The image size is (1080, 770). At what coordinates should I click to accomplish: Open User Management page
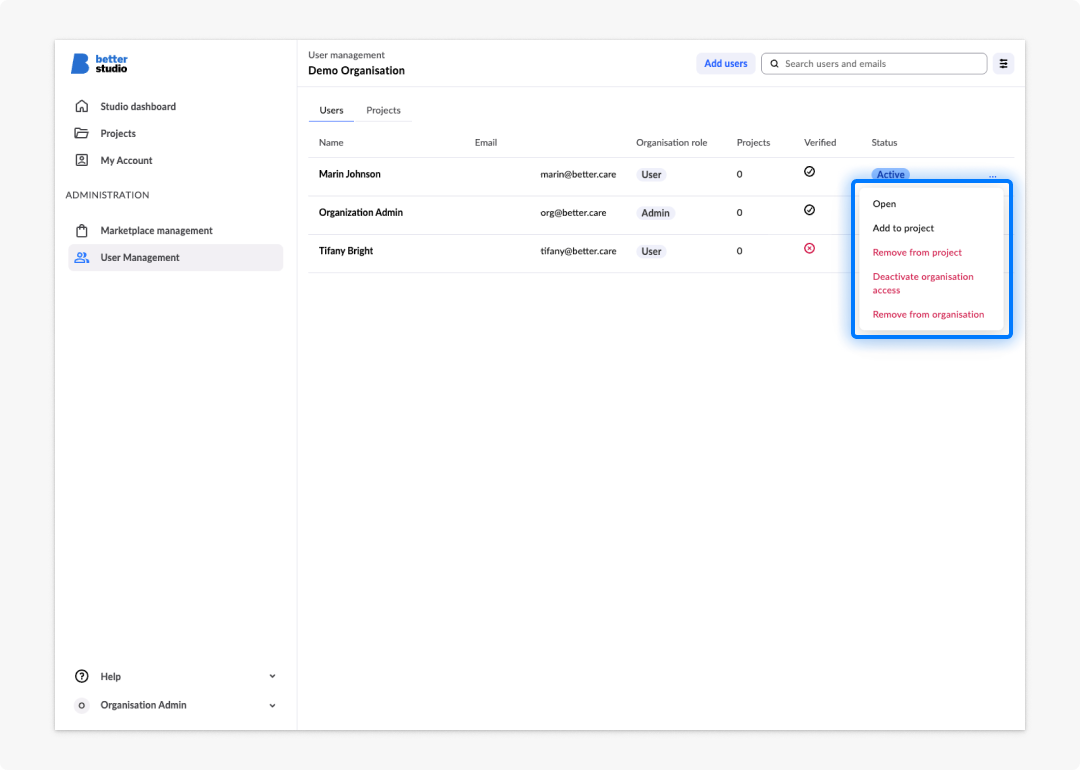pos(176,257)
